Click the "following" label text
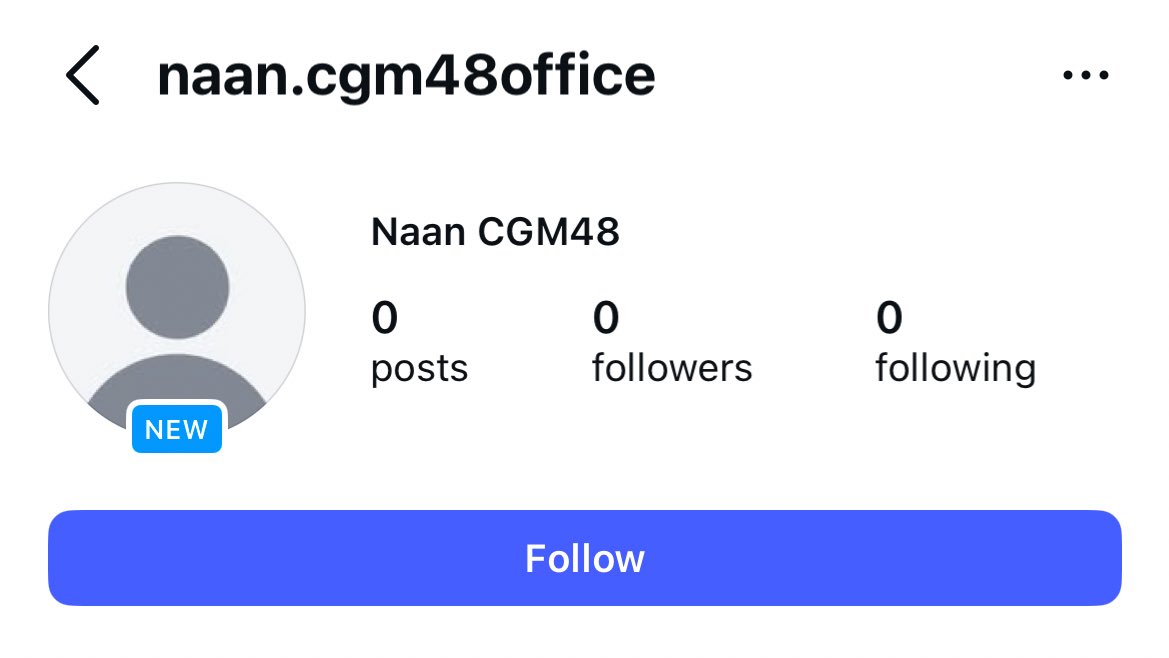This screenshot has width=1169, height=658. click(955, 369)
